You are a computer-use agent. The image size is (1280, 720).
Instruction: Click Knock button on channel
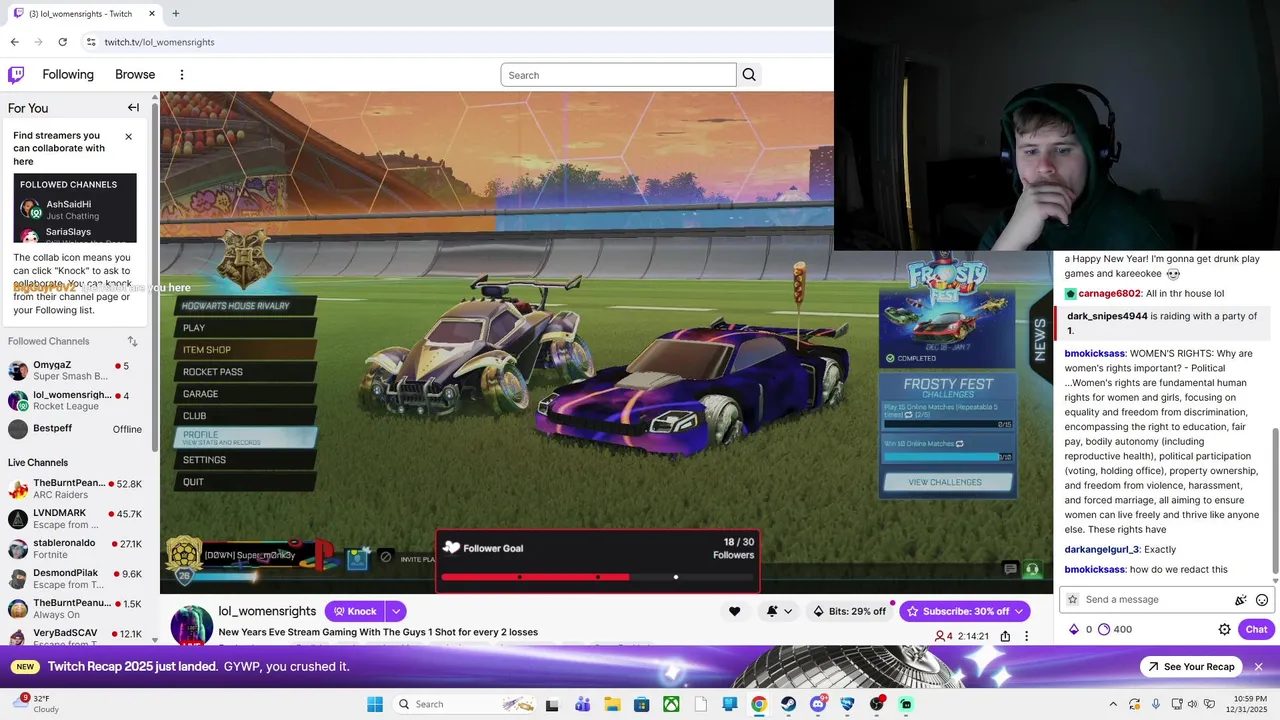(355, 611)
